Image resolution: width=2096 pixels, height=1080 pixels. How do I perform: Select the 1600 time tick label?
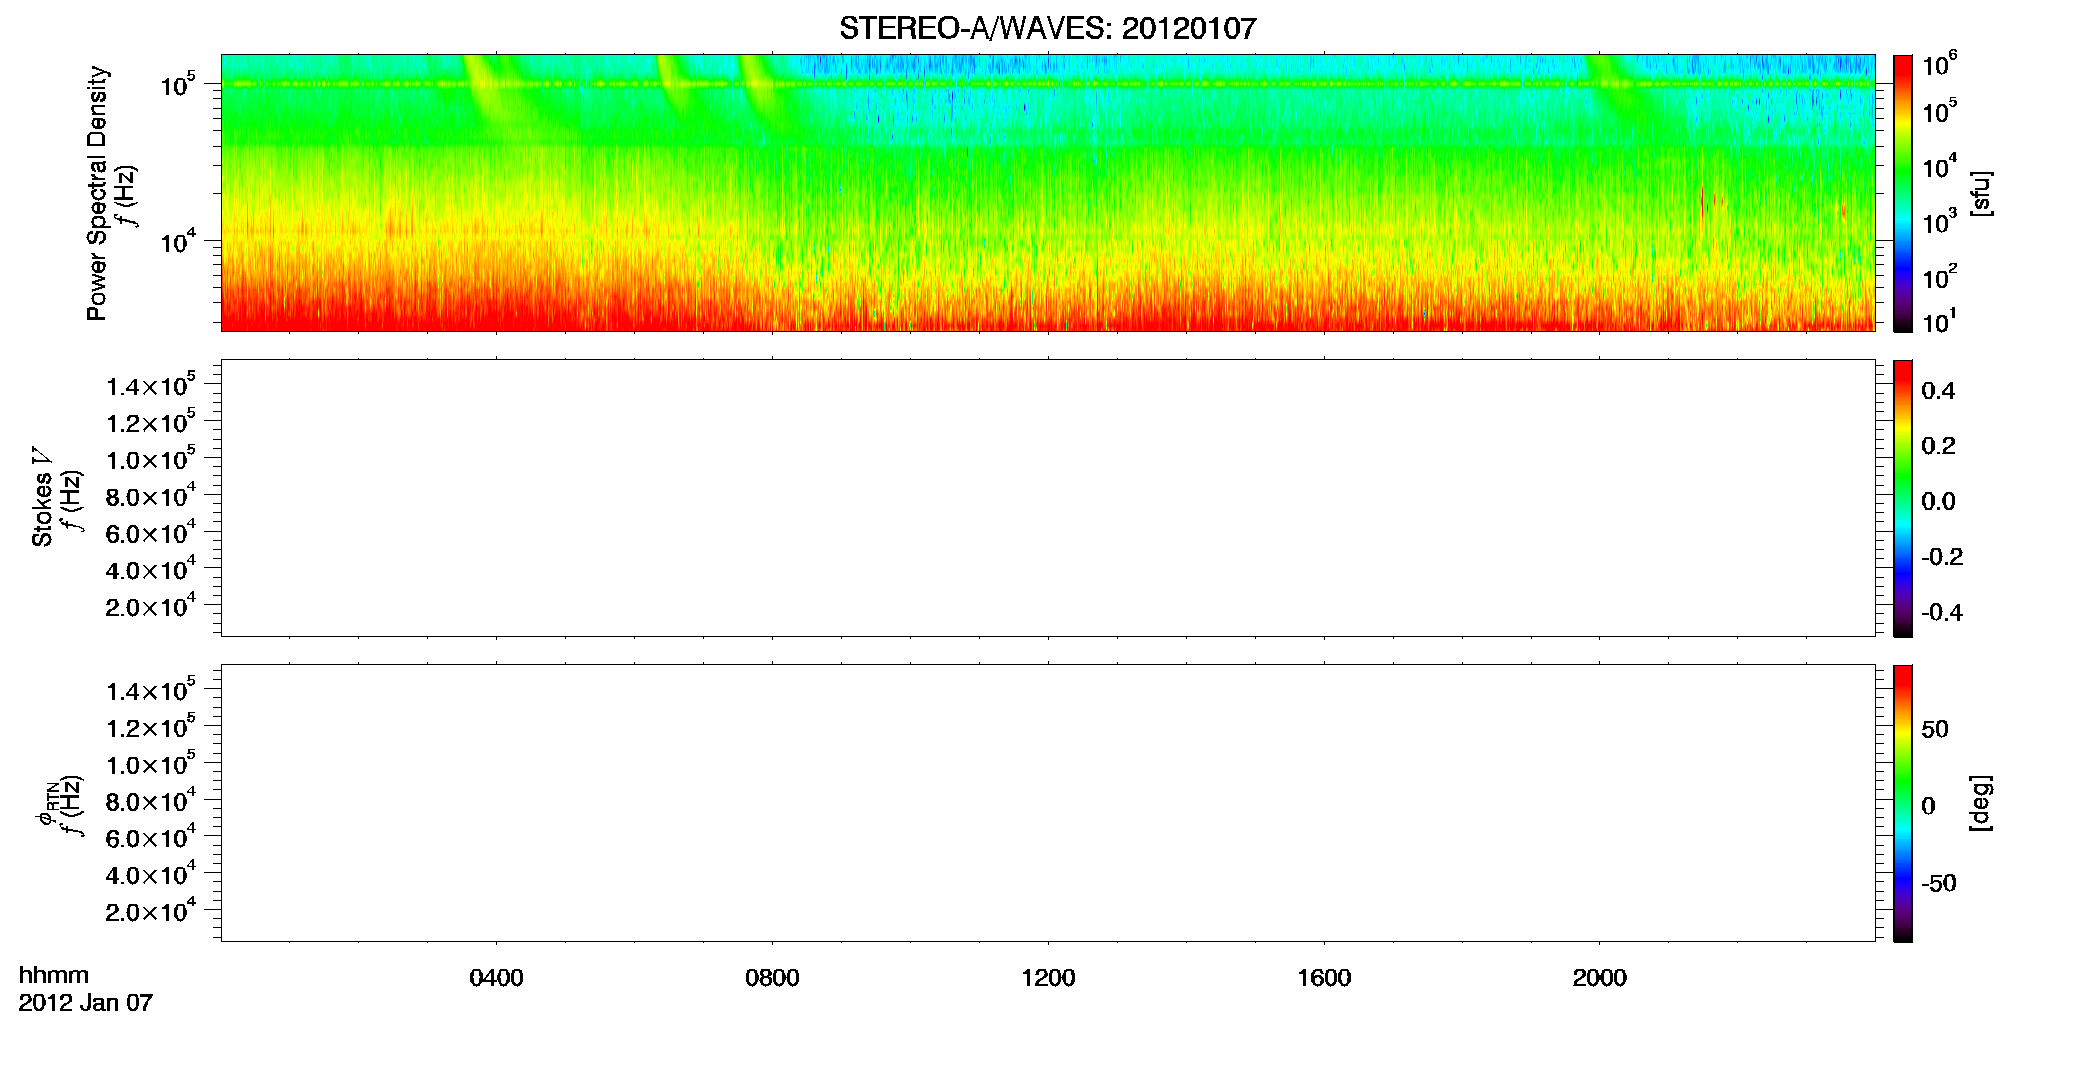pos(1324,978)
